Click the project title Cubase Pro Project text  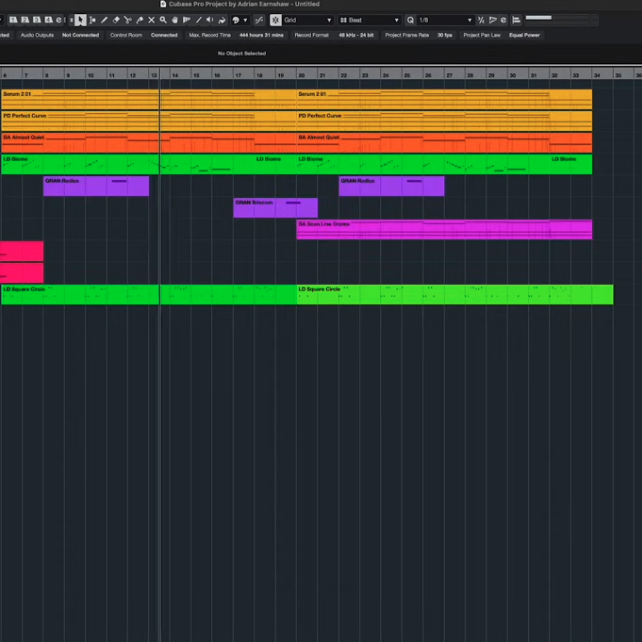coord(244,4)
